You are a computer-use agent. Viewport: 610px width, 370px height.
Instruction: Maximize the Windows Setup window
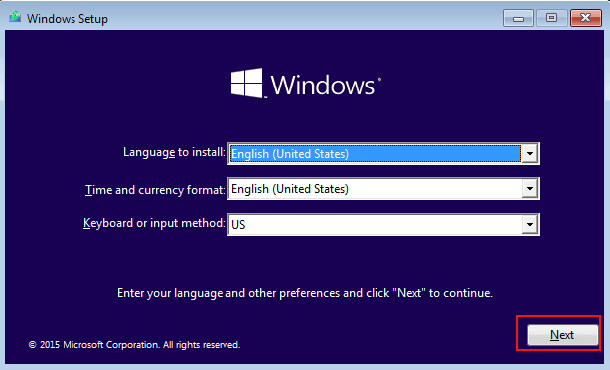pos(551,18)
